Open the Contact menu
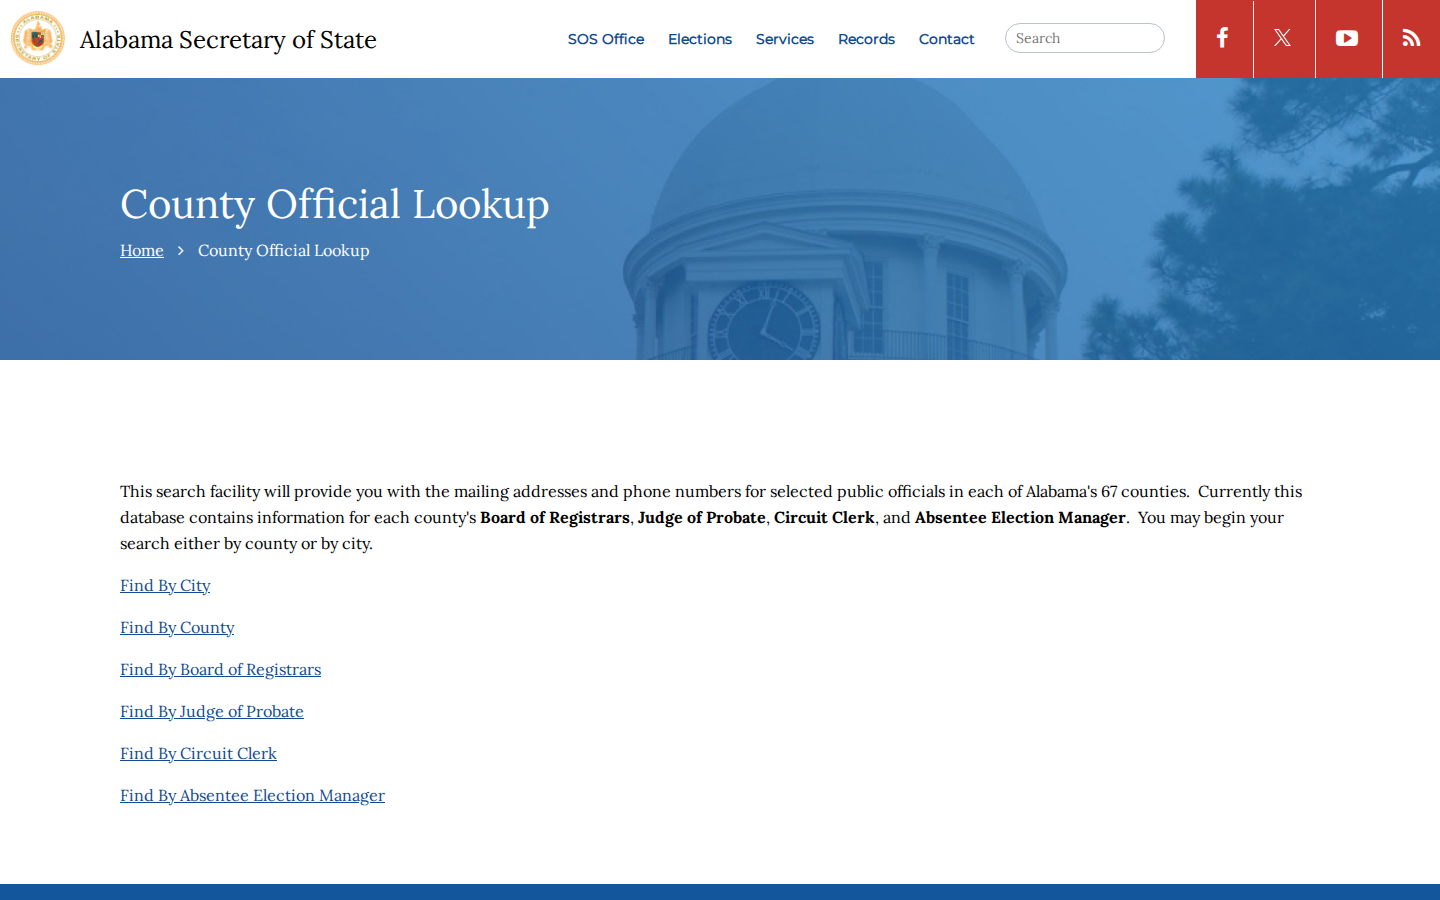 (946, 39)
